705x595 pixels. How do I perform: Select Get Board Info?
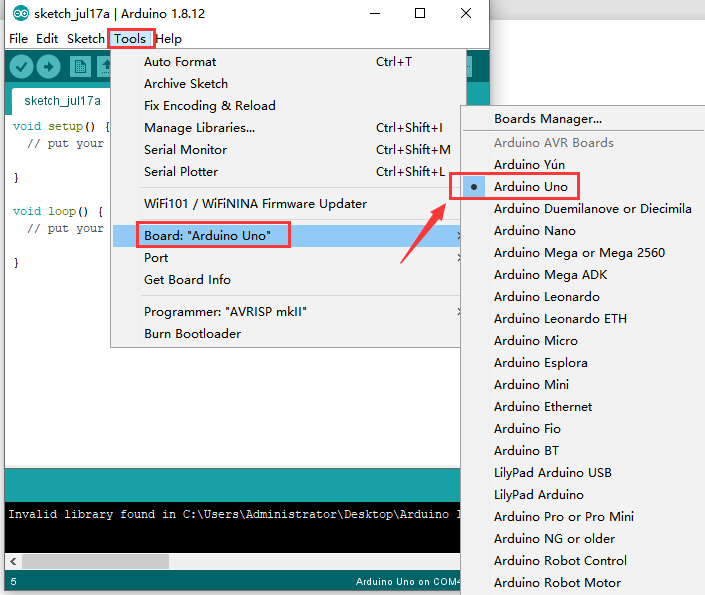pos(286,280)
